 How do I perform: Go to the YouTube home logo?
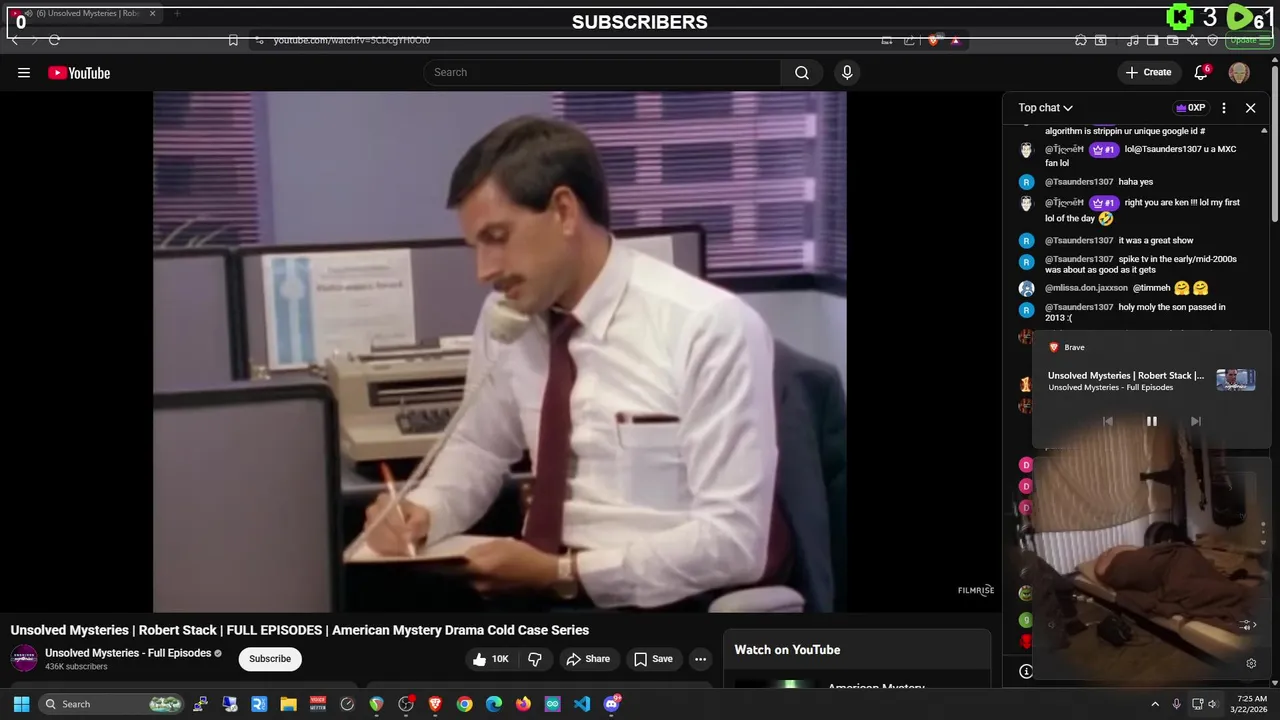tap(79, 72)
